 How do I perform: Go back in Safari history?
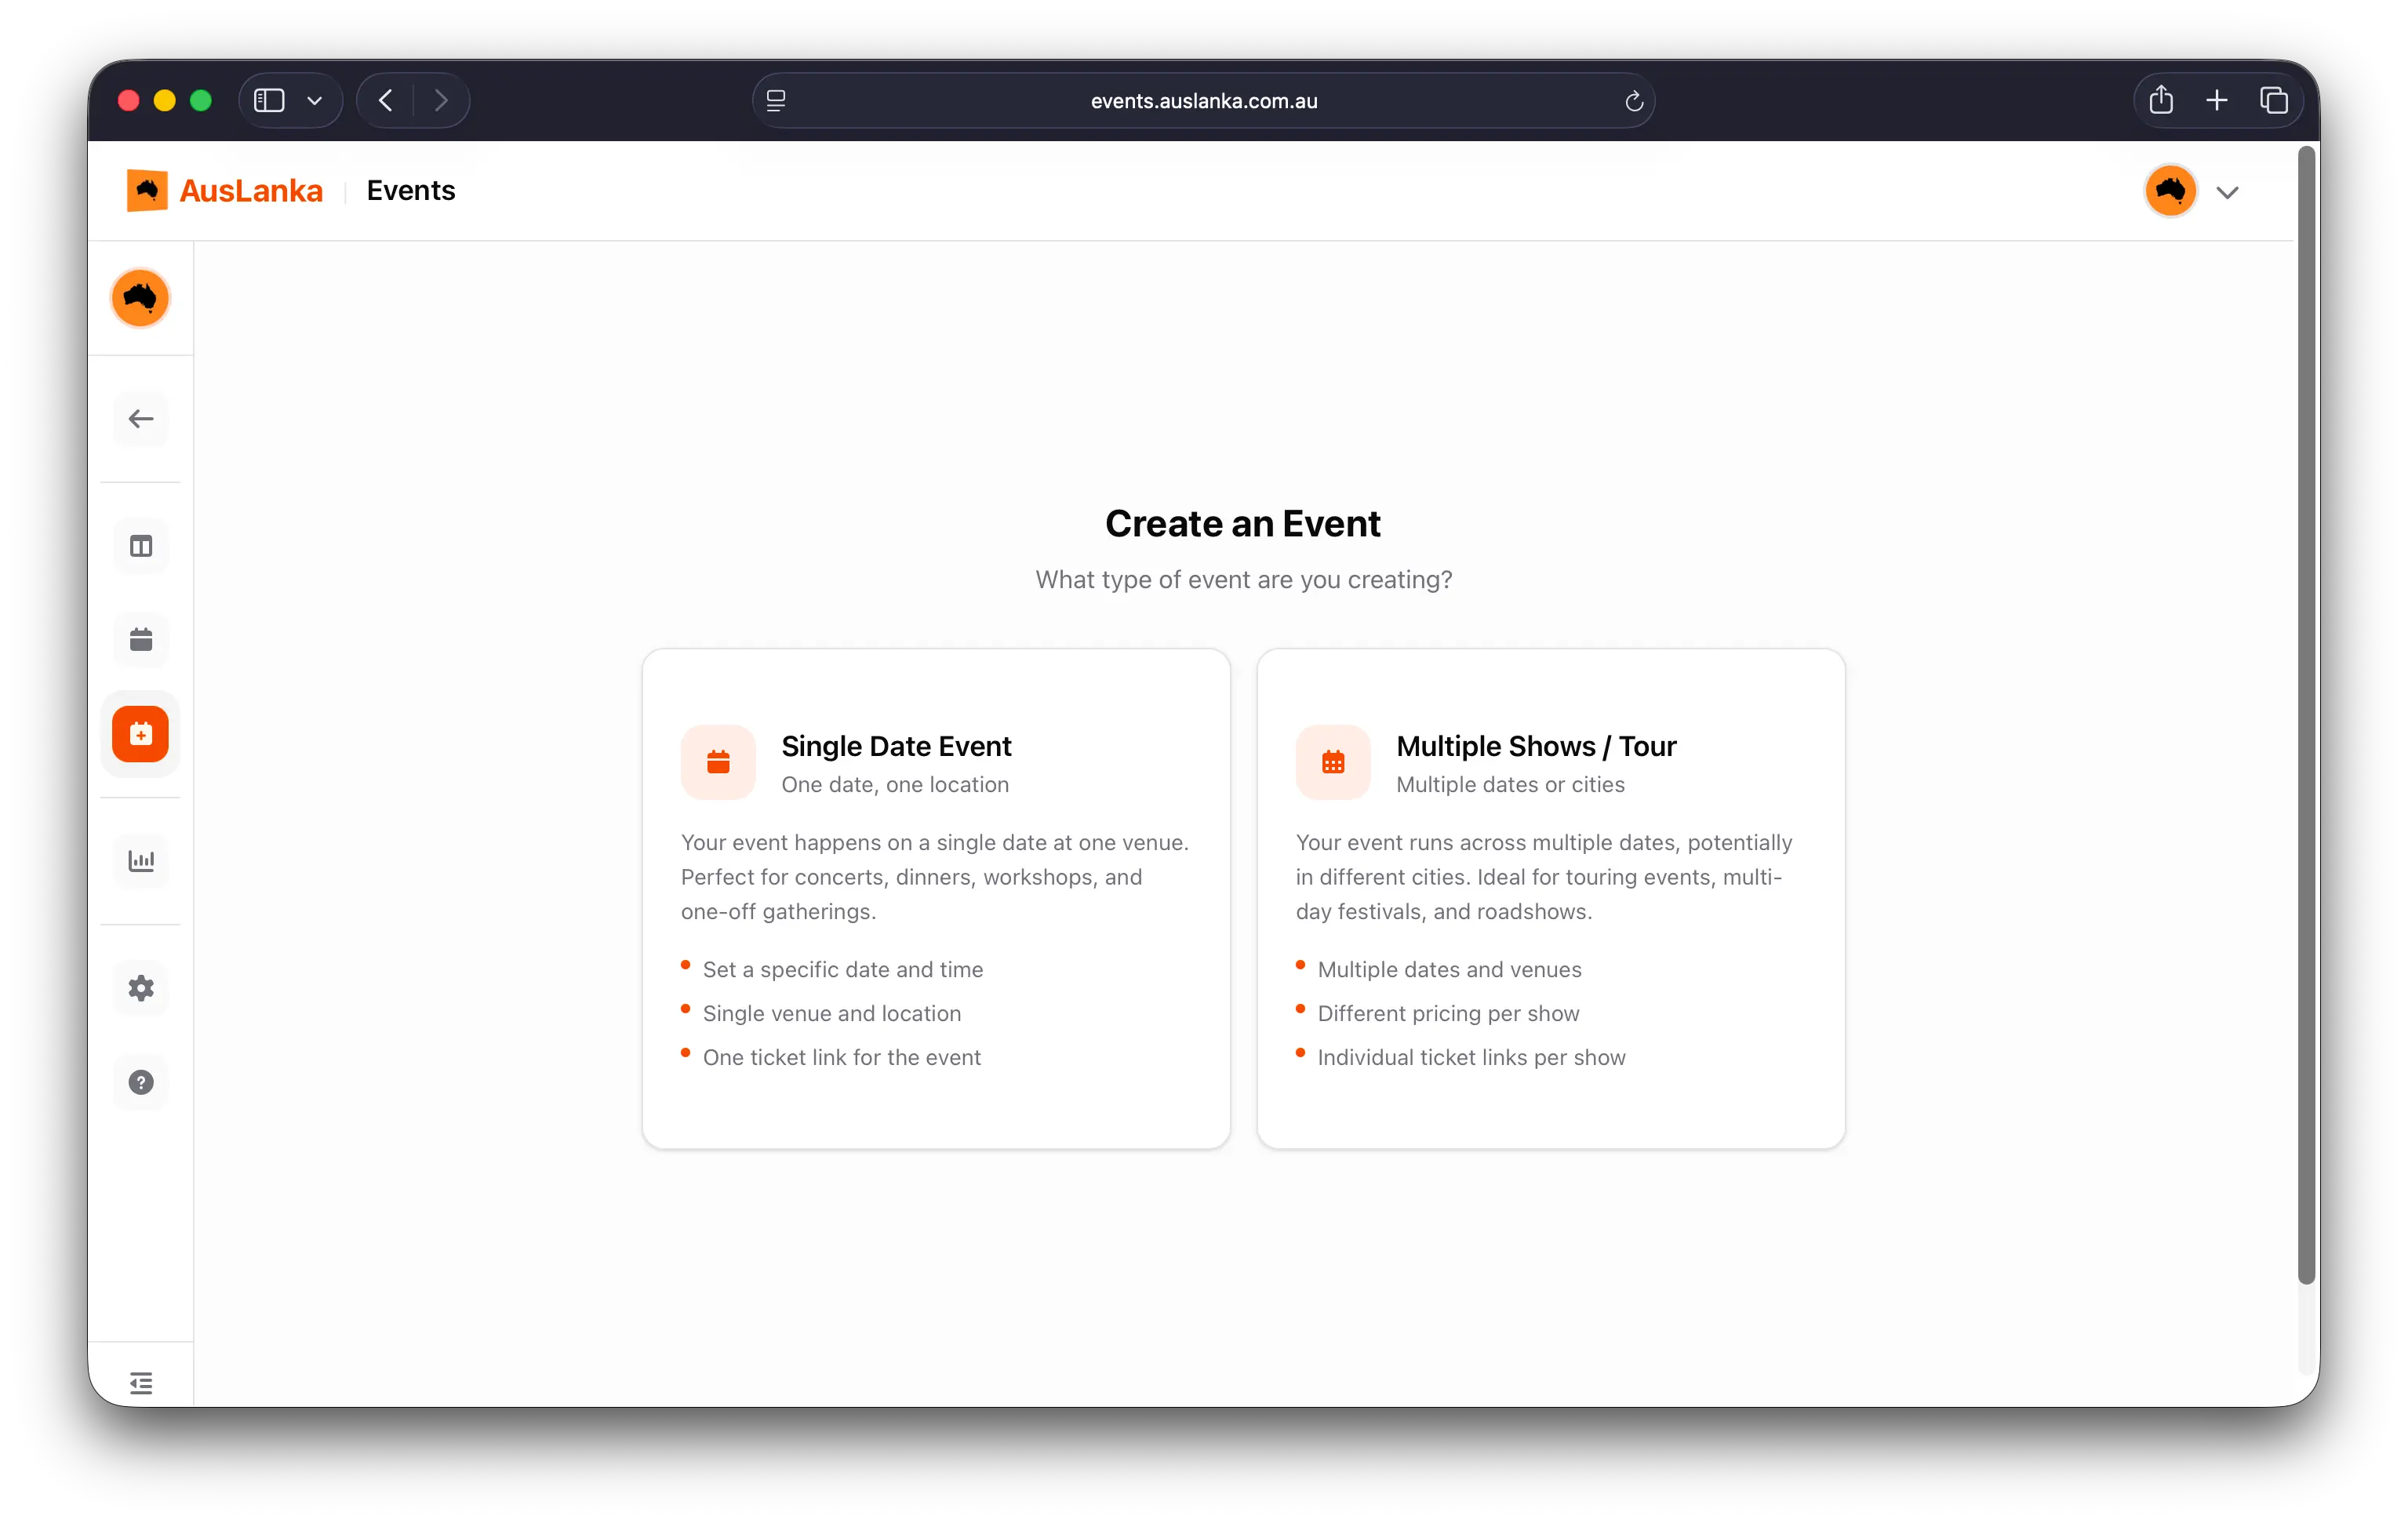pos(386,100)
